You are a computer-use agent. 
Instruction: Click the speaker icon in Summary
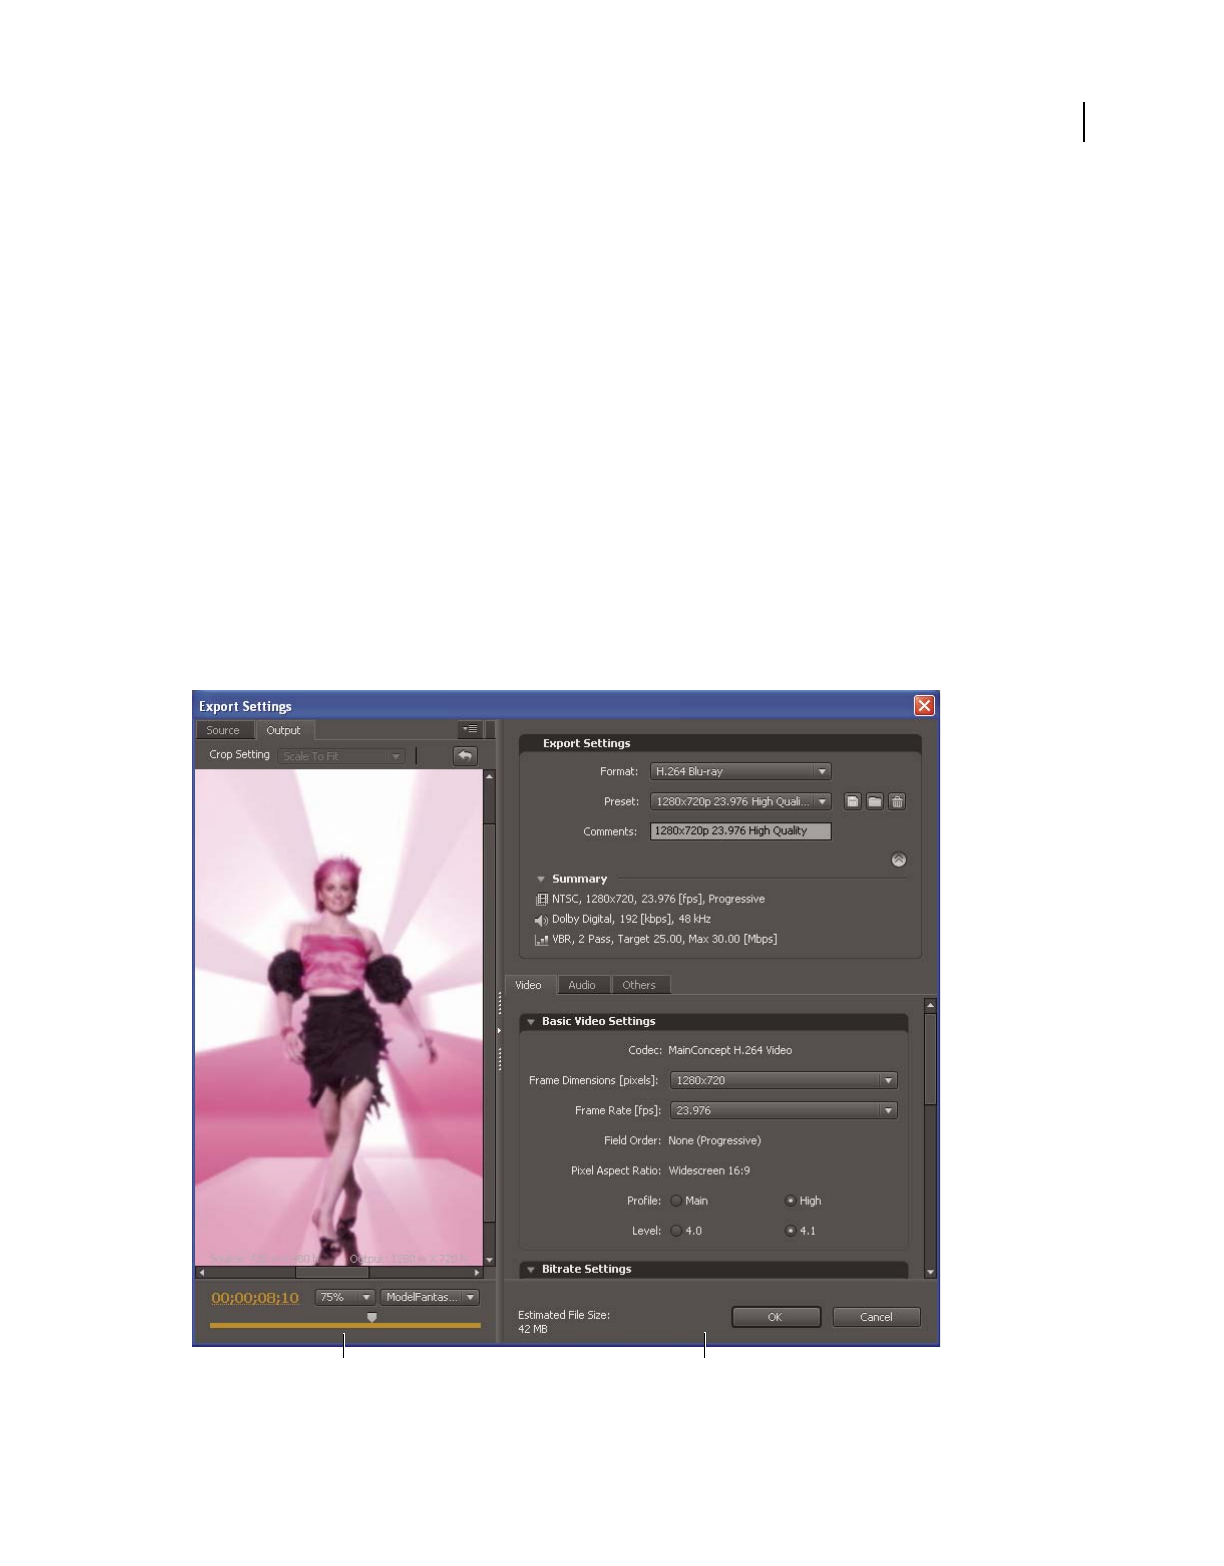541,920
